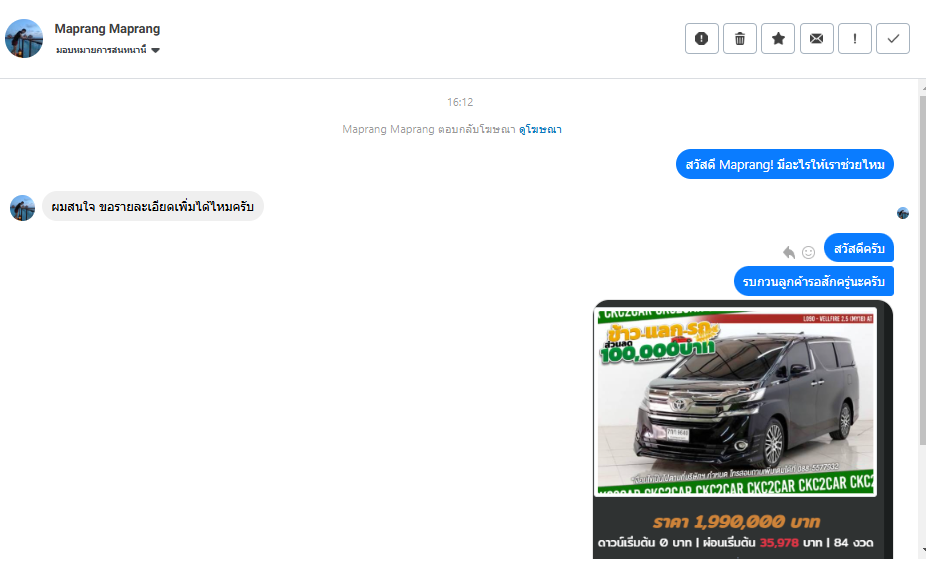Mark conversation unread with envelope icon
Viewport: 926px width, 567px height.
click(x=817, y=39)
